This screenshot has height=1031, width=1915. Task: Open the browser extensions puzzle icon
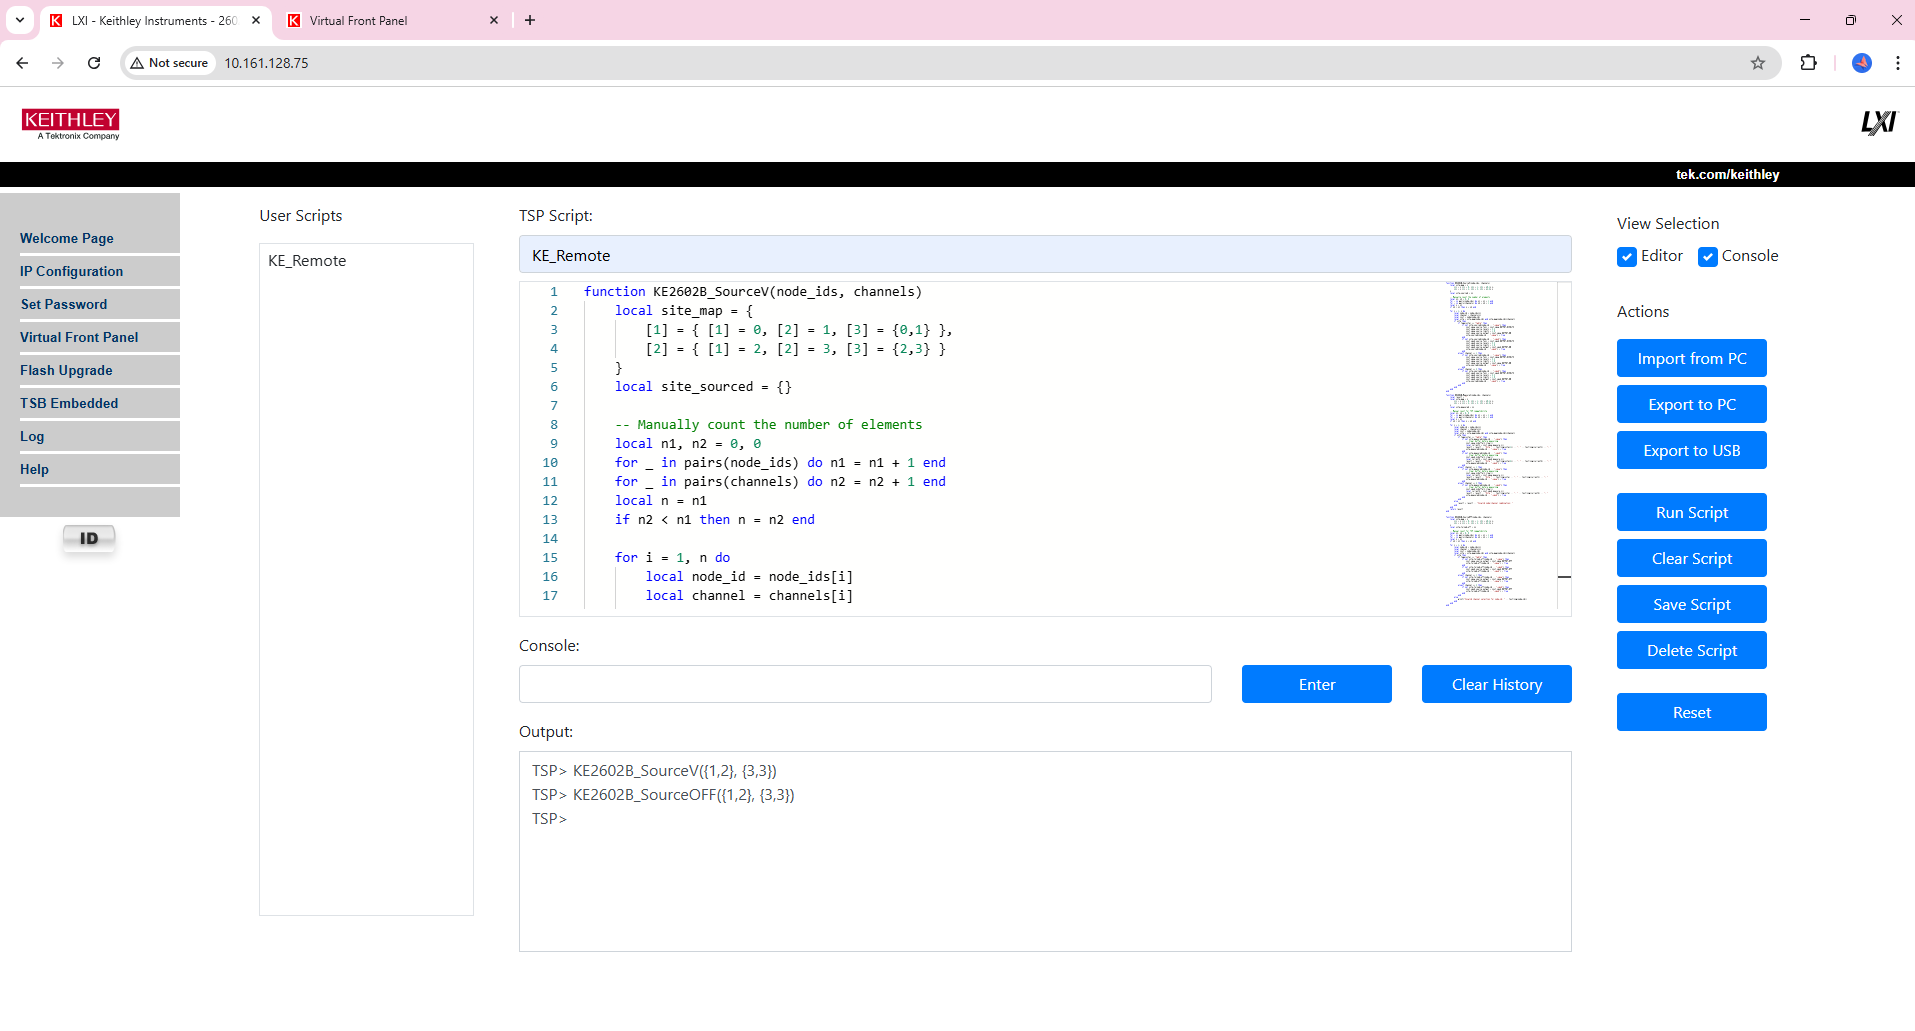tap(1808, 63)
